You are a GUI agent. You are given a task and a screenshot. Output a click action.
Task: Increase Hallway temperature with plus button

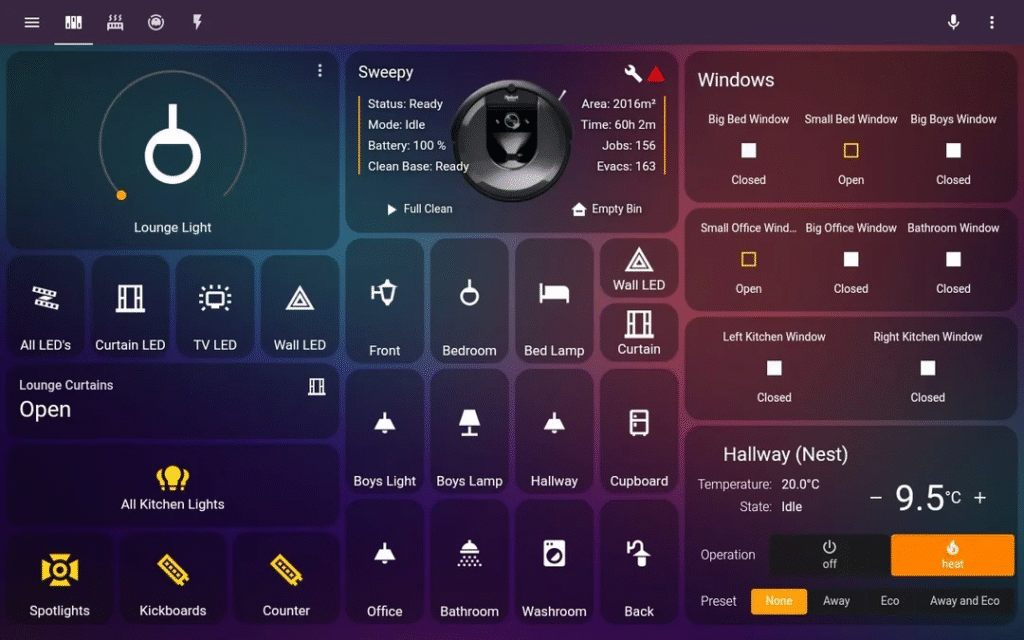click(979, 498)
